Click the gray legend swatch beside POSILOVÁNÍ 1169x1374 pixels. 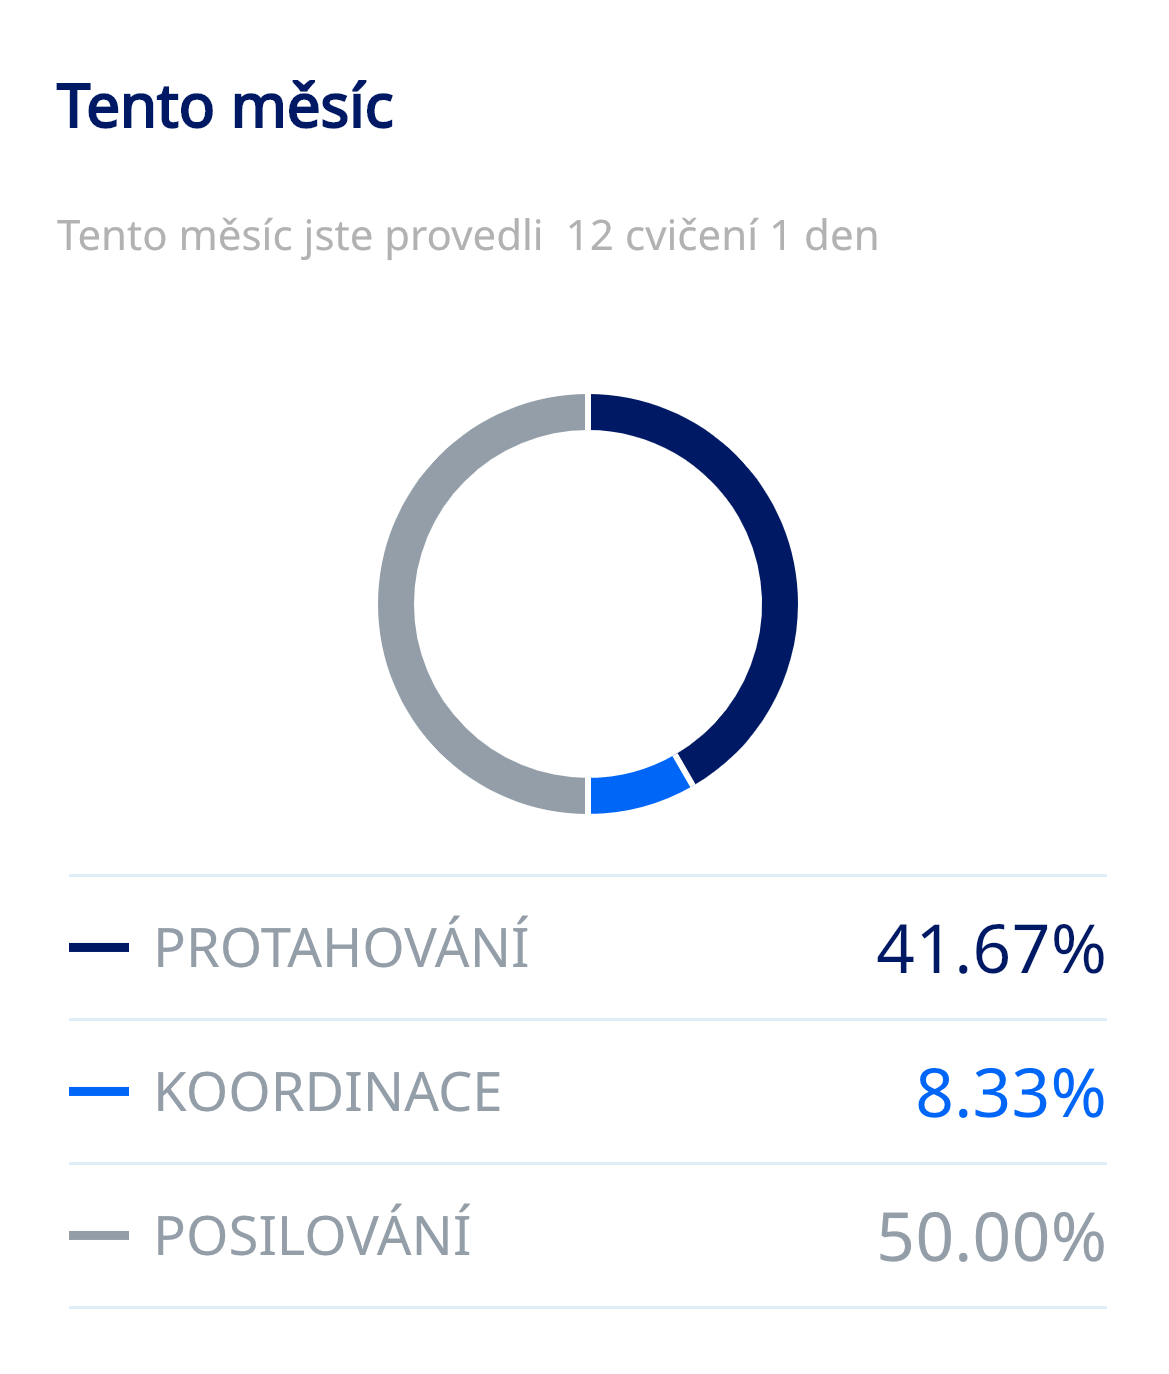point(99,1235)
